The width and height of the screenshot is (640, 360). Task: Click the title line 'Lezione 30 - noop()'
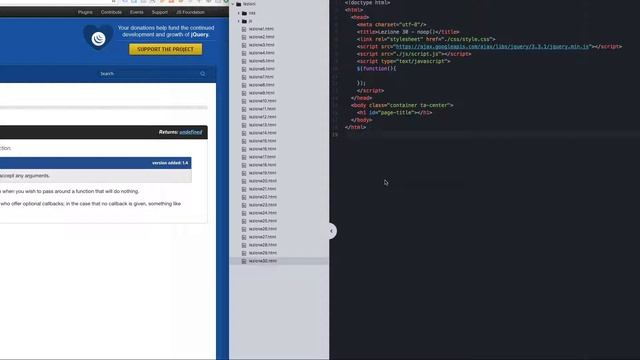(x=408, y=32)
